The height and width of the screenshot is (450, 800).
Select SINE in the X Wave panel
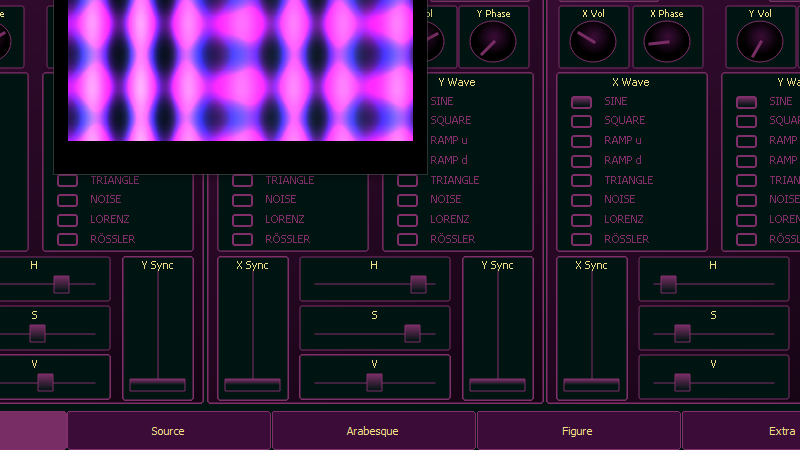[581, 102]
